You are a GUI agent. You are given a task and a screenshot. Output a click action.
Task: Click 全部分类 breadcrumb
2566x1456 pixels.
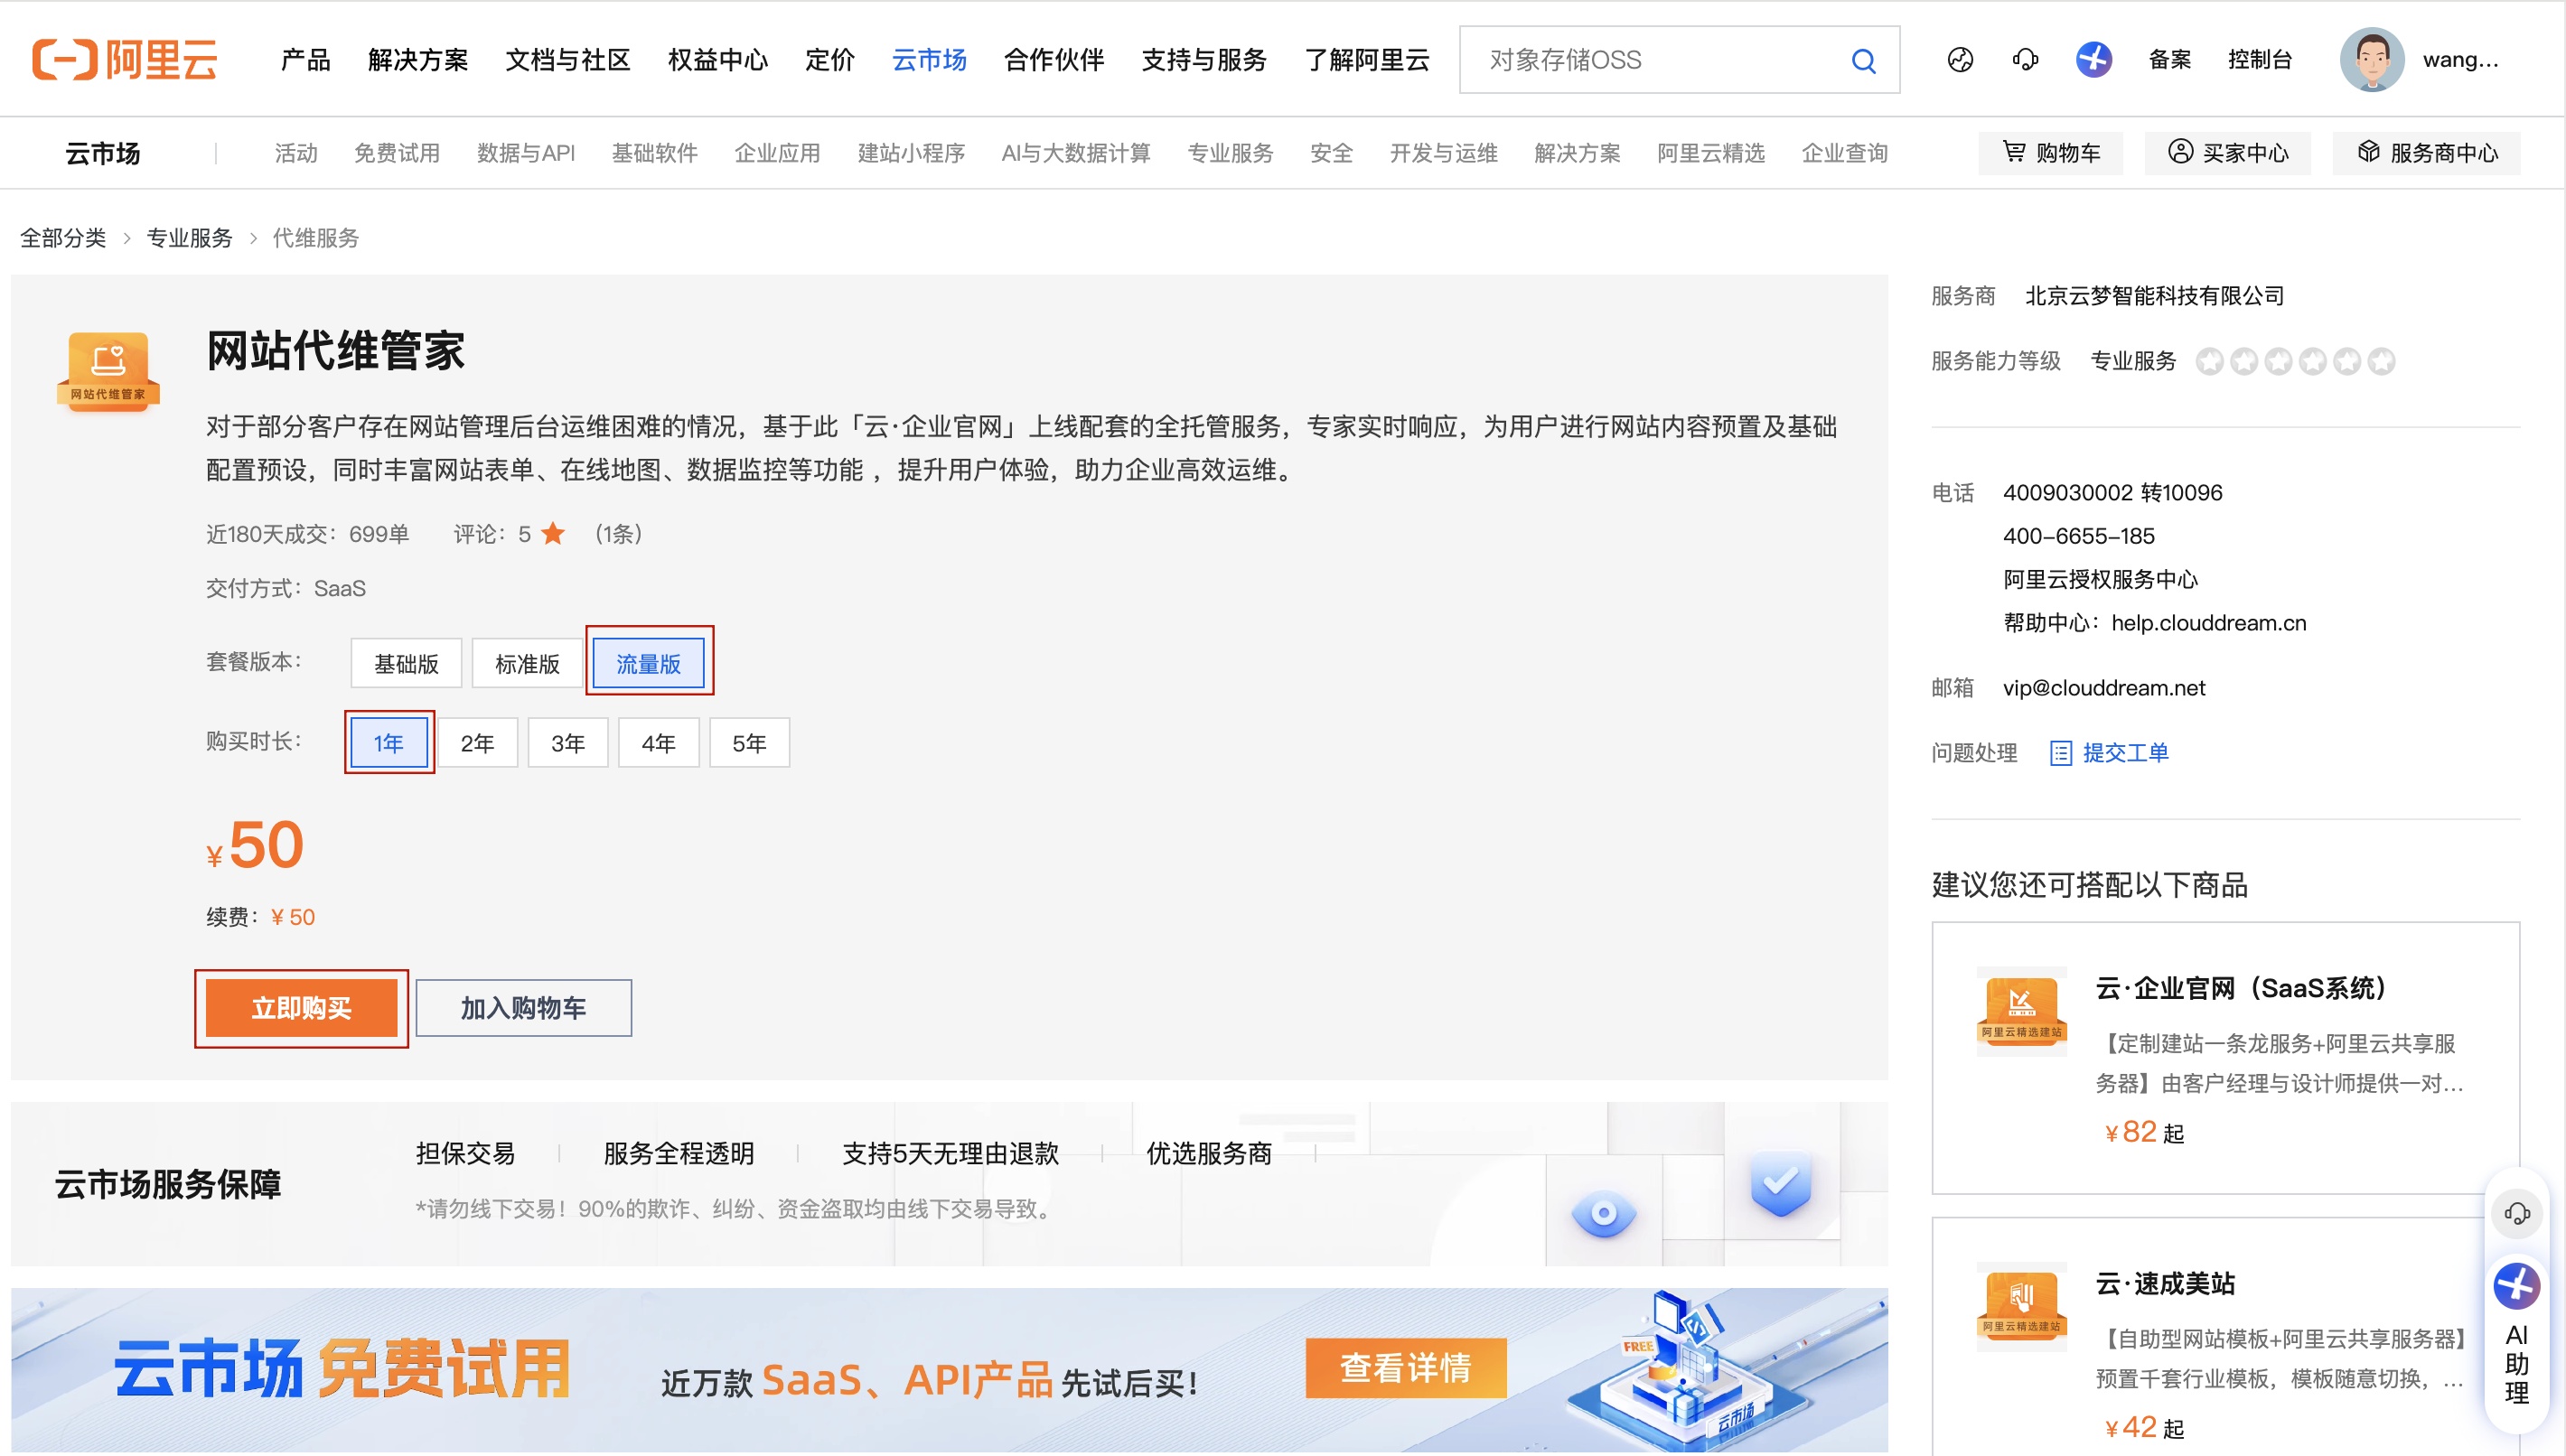pos(63,238)
